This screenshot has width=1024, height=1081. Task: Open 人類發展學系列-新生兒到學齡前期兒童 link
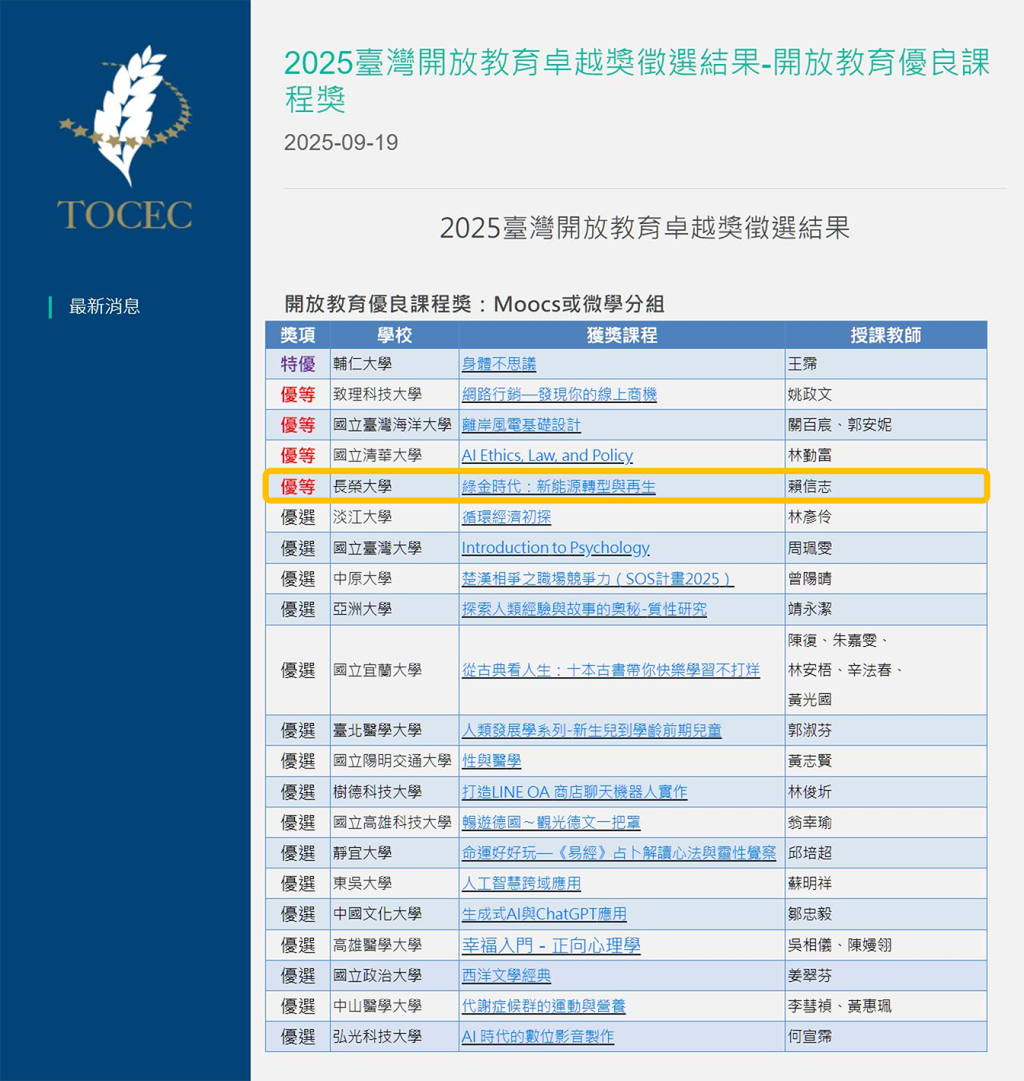(591, 731)
